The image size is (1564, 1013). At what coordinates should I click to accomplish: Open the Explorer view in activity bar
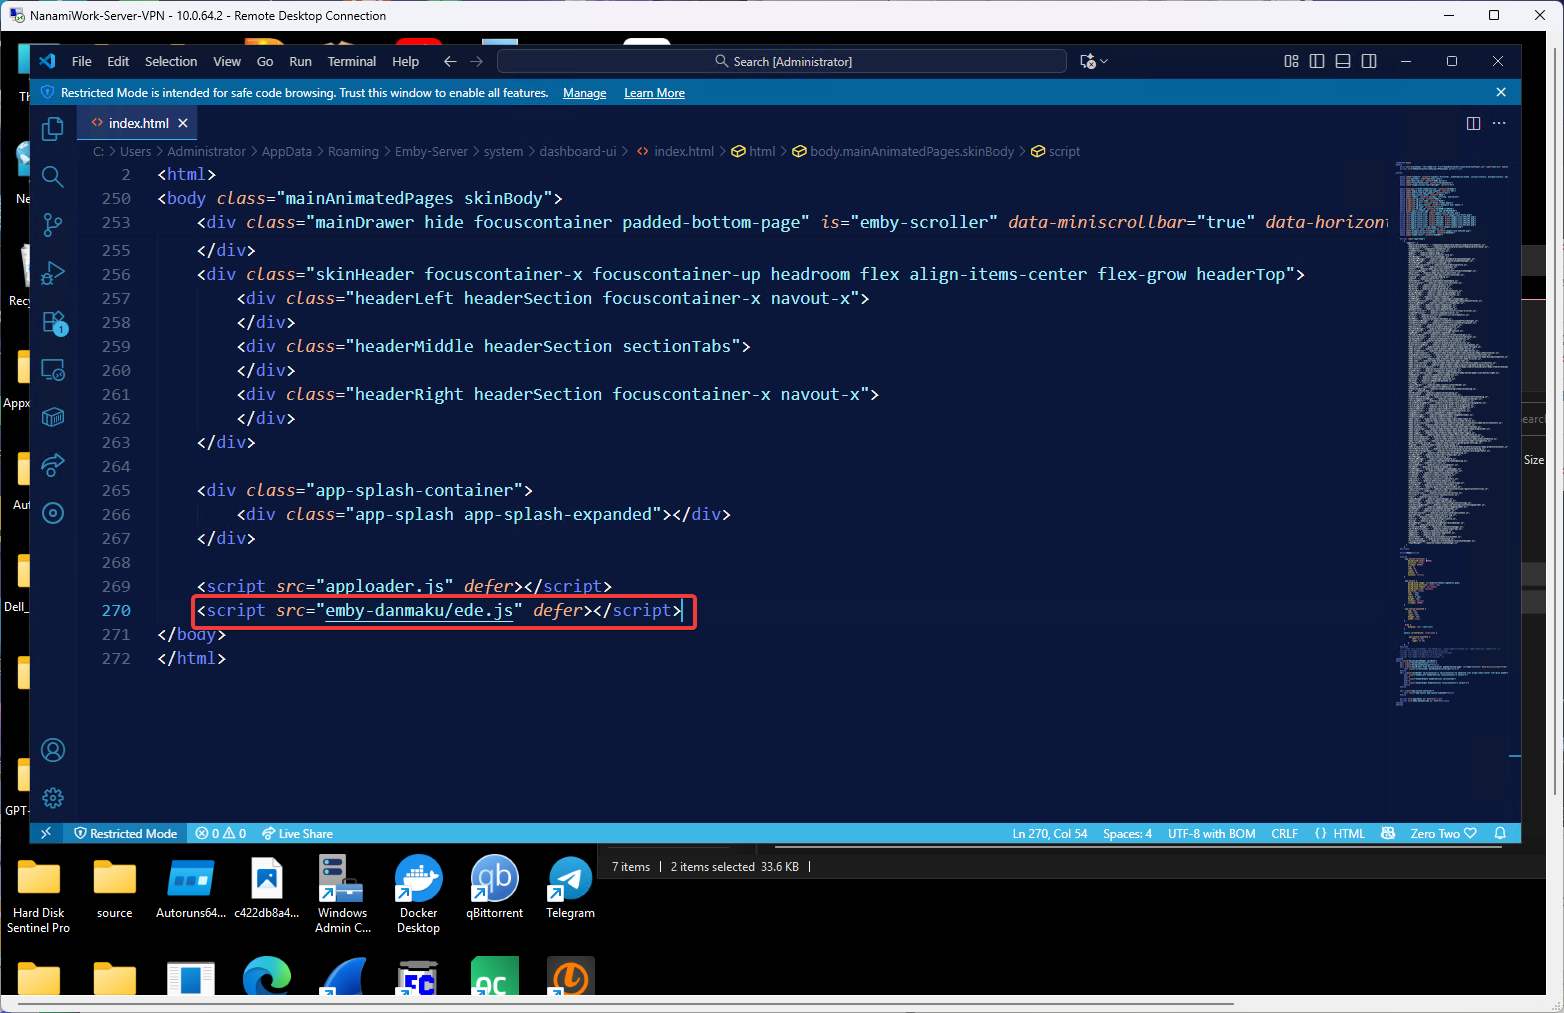(x=53, y=129)
